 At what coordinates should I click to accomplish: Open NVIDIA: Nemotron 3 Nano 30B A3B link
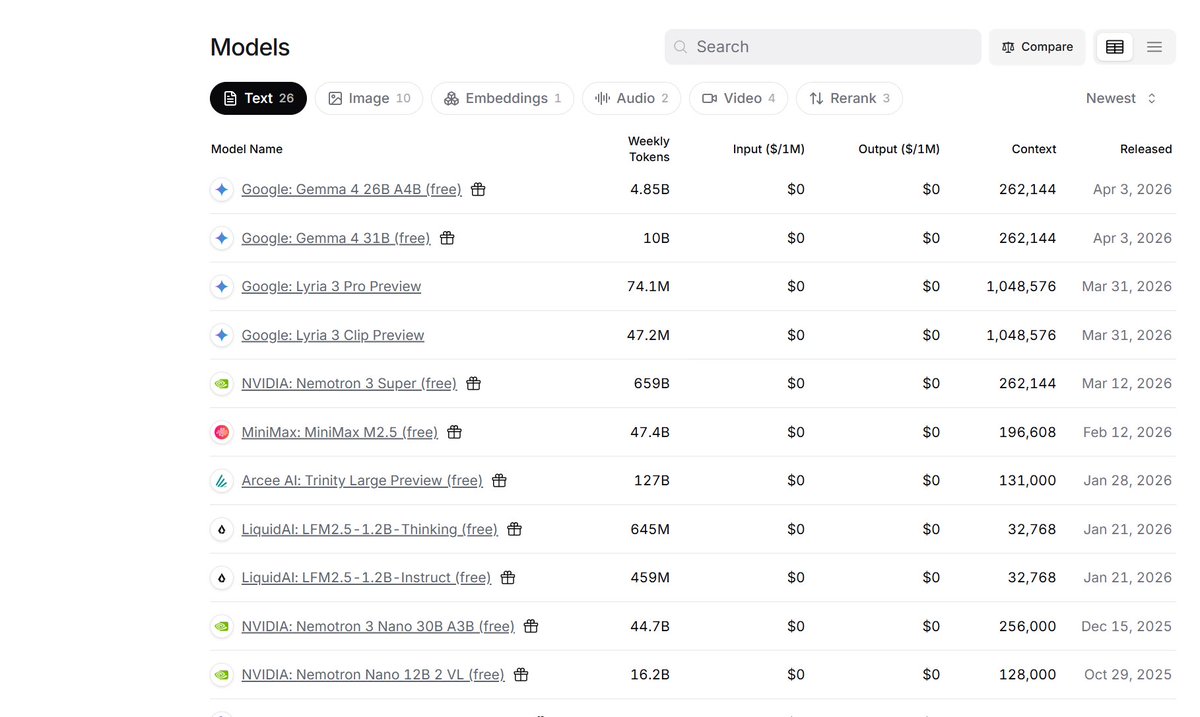(378, 626)
